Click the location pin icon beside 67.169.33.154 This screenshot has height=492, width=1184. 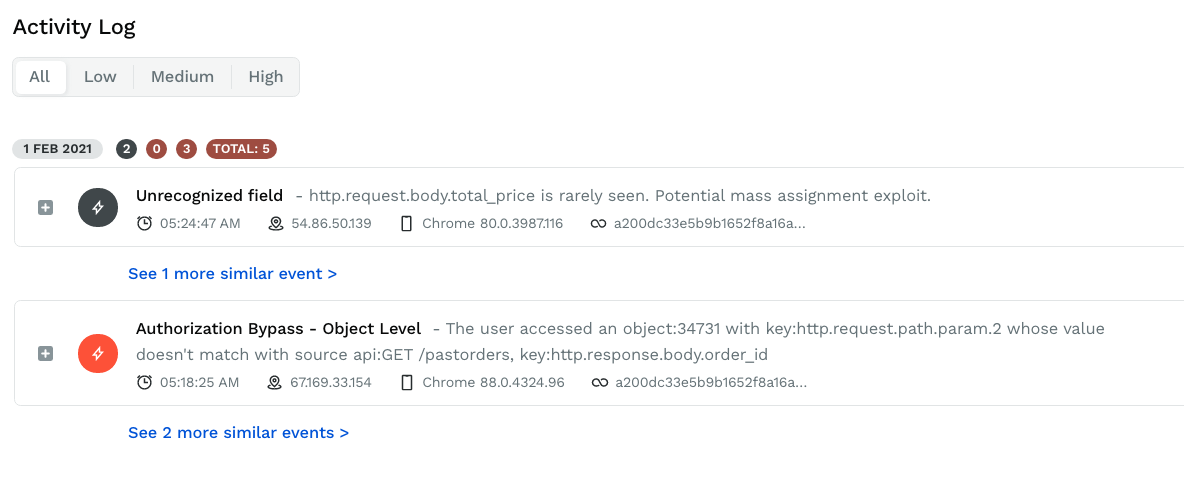[276, 382]
